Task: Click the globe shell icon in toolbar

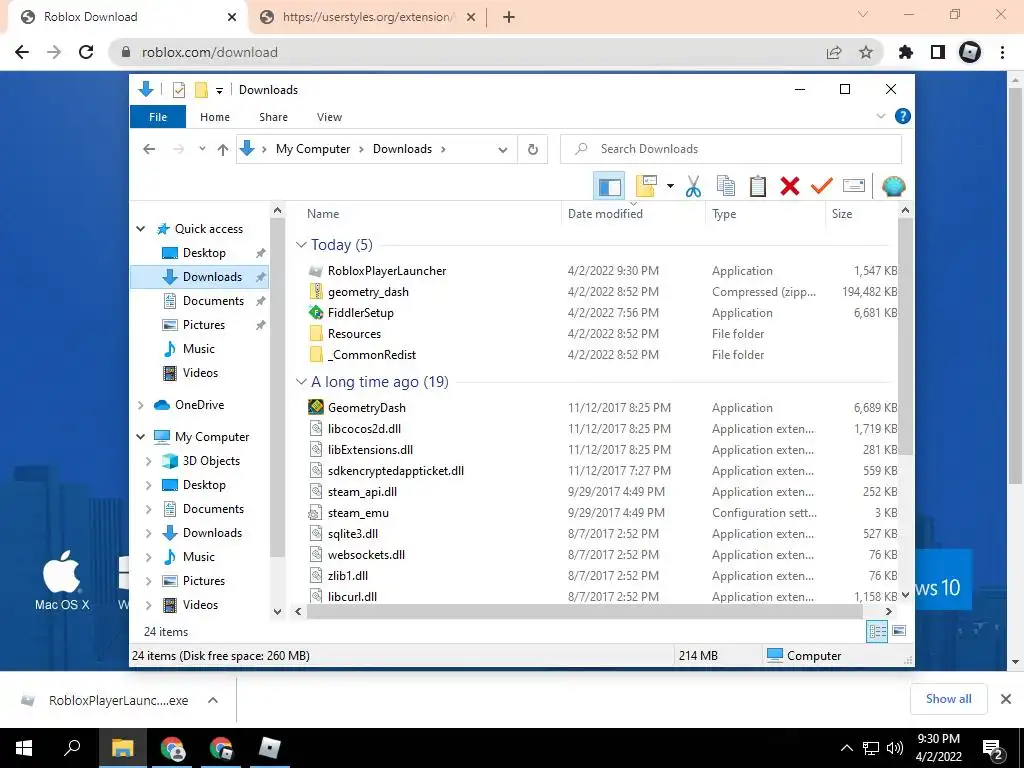Action: 893,187
